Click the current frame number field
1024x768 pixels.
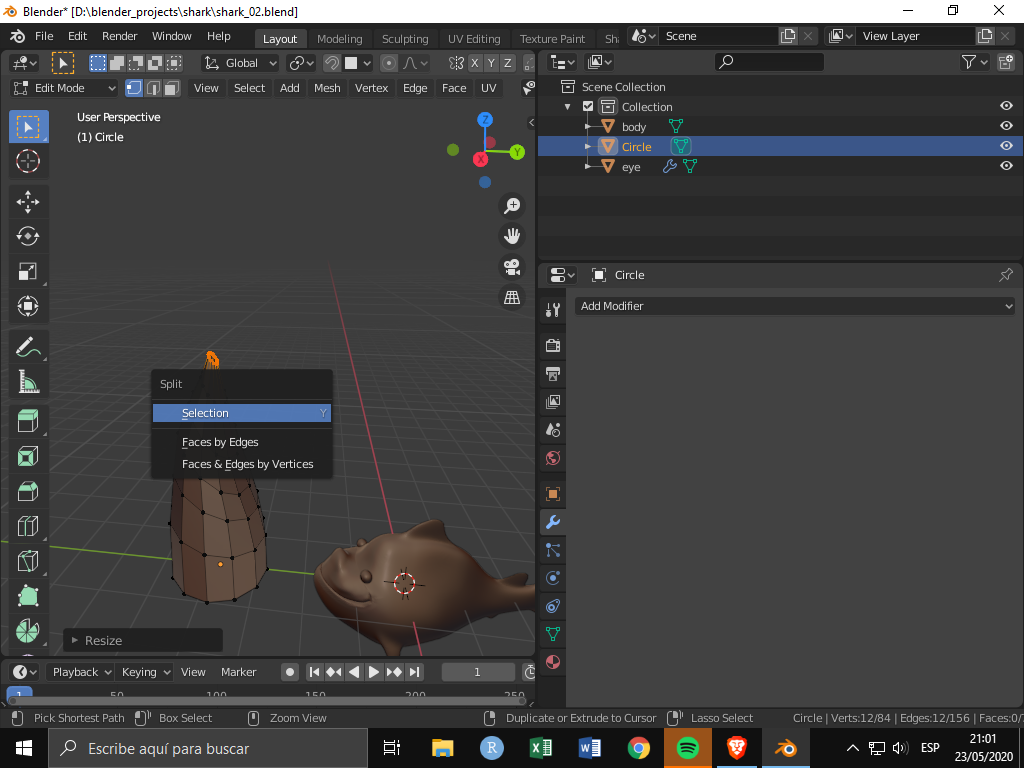[x=478, y=672]
